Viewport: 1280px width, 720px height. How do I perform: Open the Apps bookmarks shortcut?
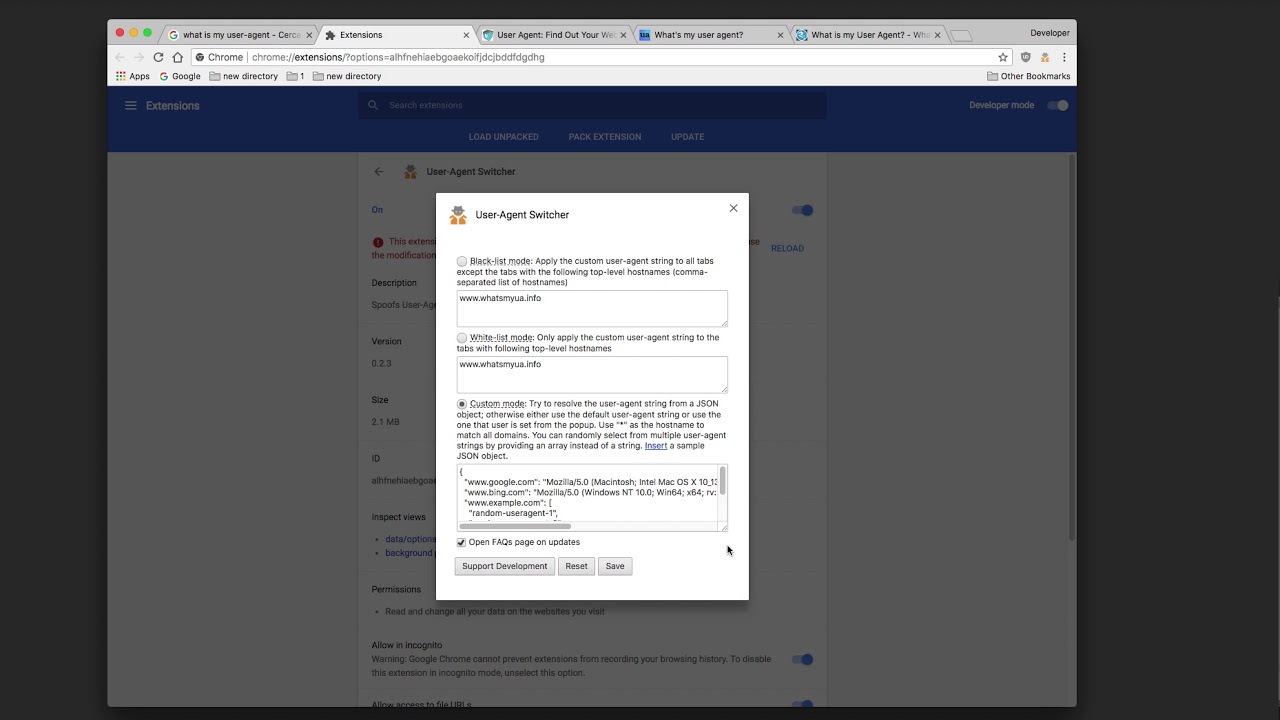click(x=133, y=76)
